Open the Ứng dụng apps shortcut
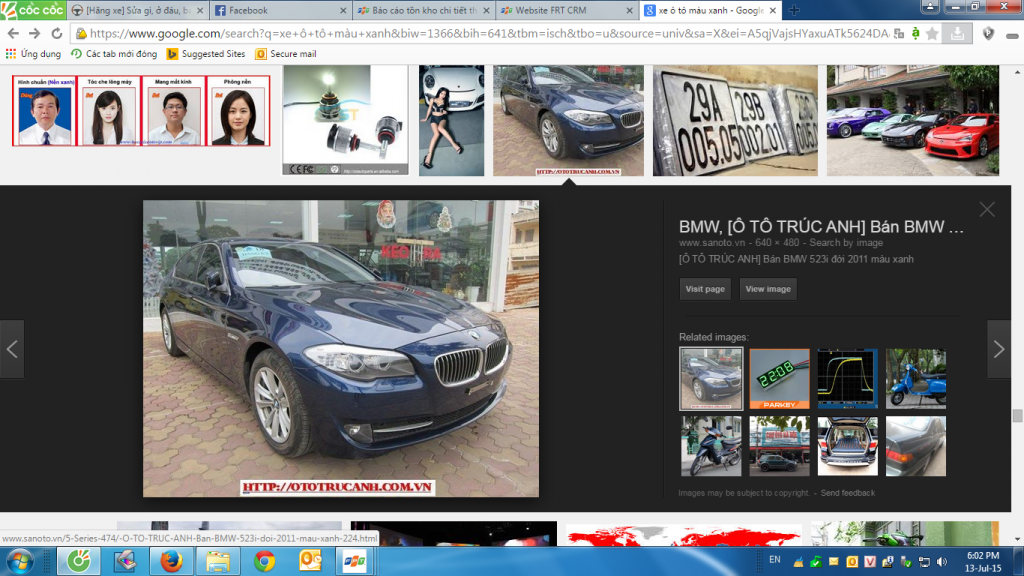The height and width of the screenshot is (576, 1024). (x=33, y=54)
